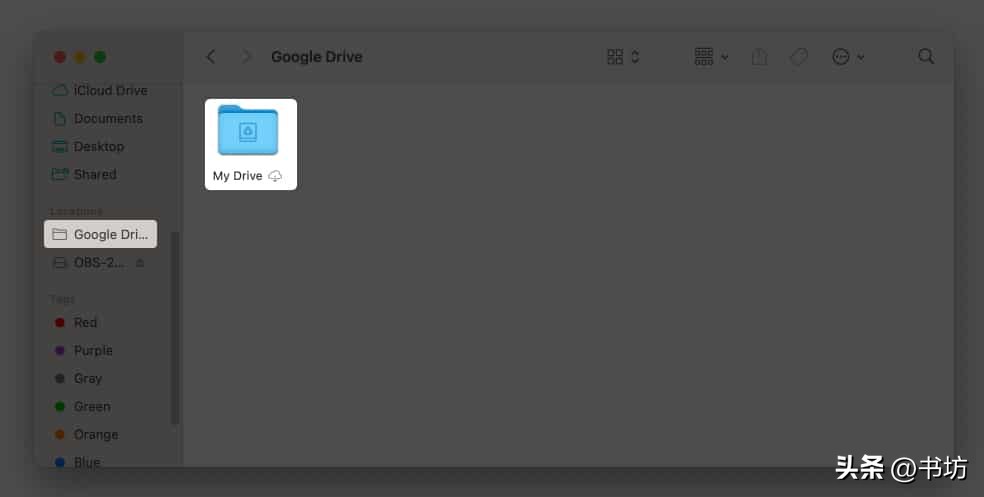Select Google Drive location in sidebar
The height and width of the screenshot is (497, 984).
point(100,234)
